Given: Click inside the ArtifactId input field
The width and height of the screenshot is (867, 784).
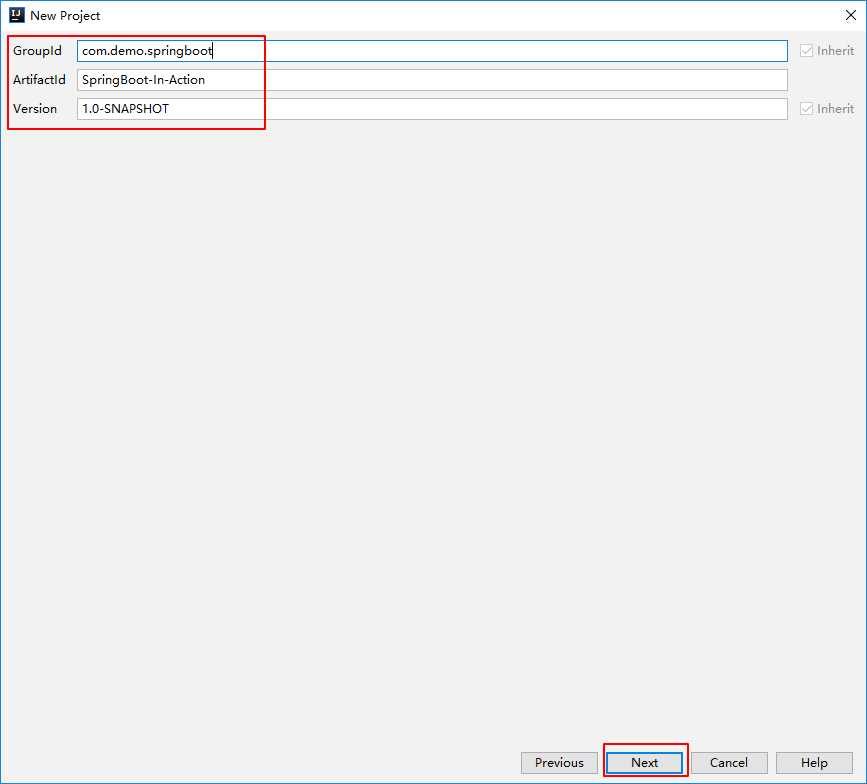Looking at the screenshot, I should (x=400, y=79).
